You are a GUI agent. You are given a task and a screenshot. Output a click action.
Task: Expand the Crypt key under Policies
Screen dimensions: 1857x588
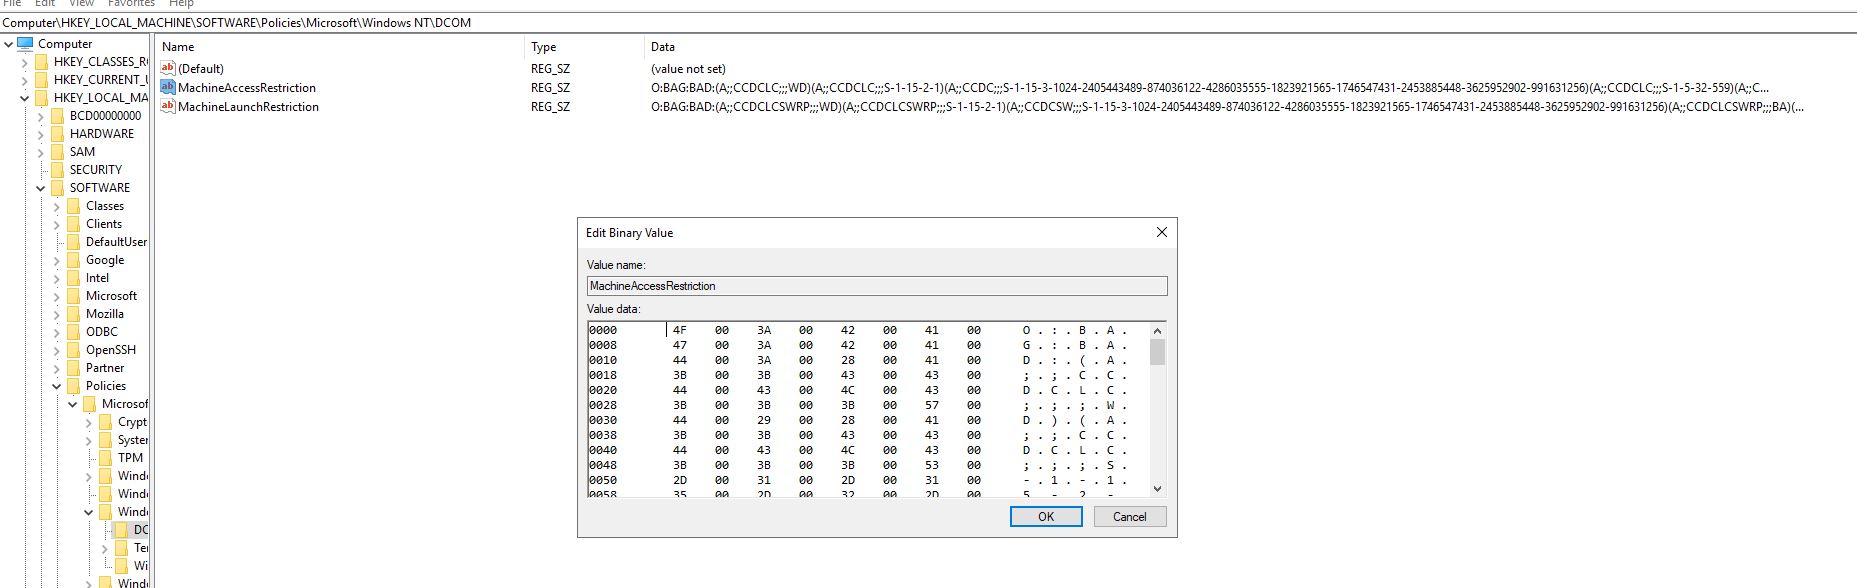(x=88, y=421)
